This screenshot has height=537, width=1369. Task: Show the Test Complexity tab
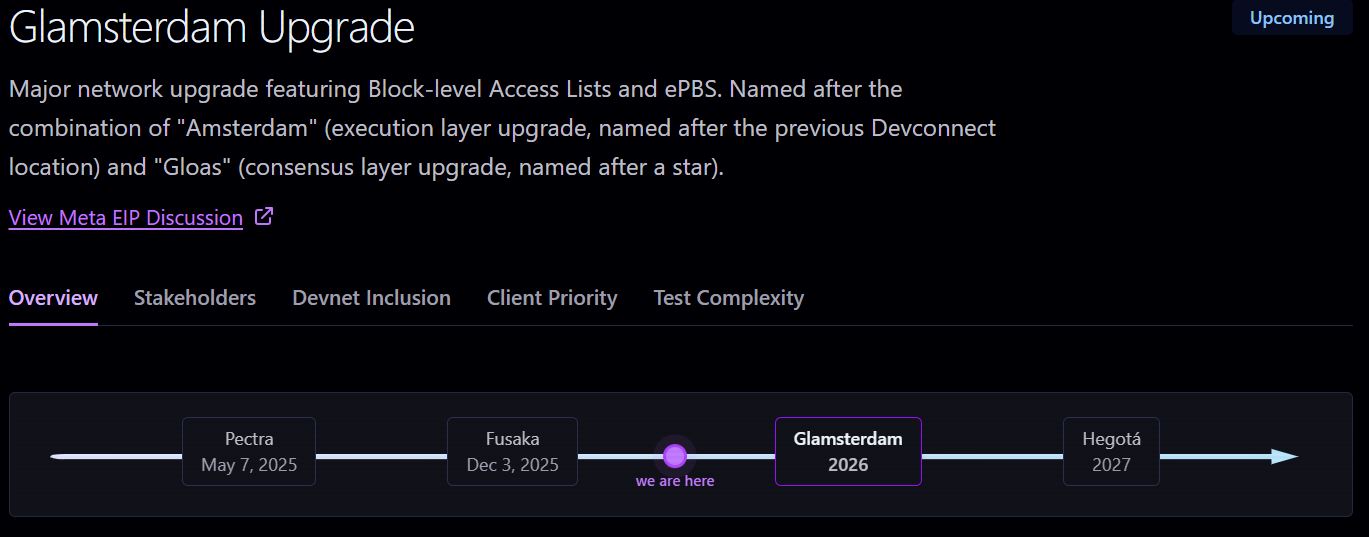pyautogui.click(x=728, y=298)
